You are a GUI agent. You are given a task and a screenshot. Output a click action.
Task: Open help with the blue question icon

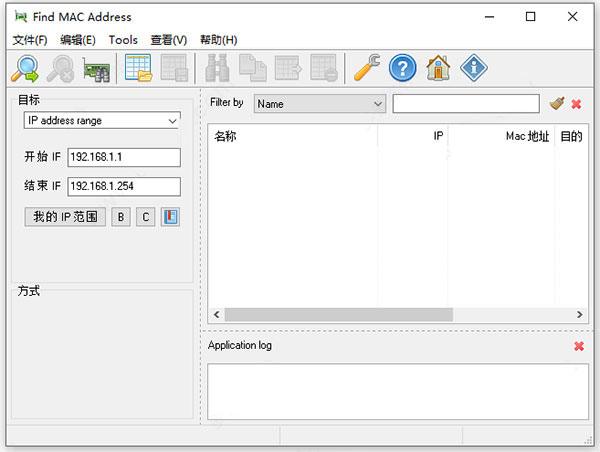[403, 68]
